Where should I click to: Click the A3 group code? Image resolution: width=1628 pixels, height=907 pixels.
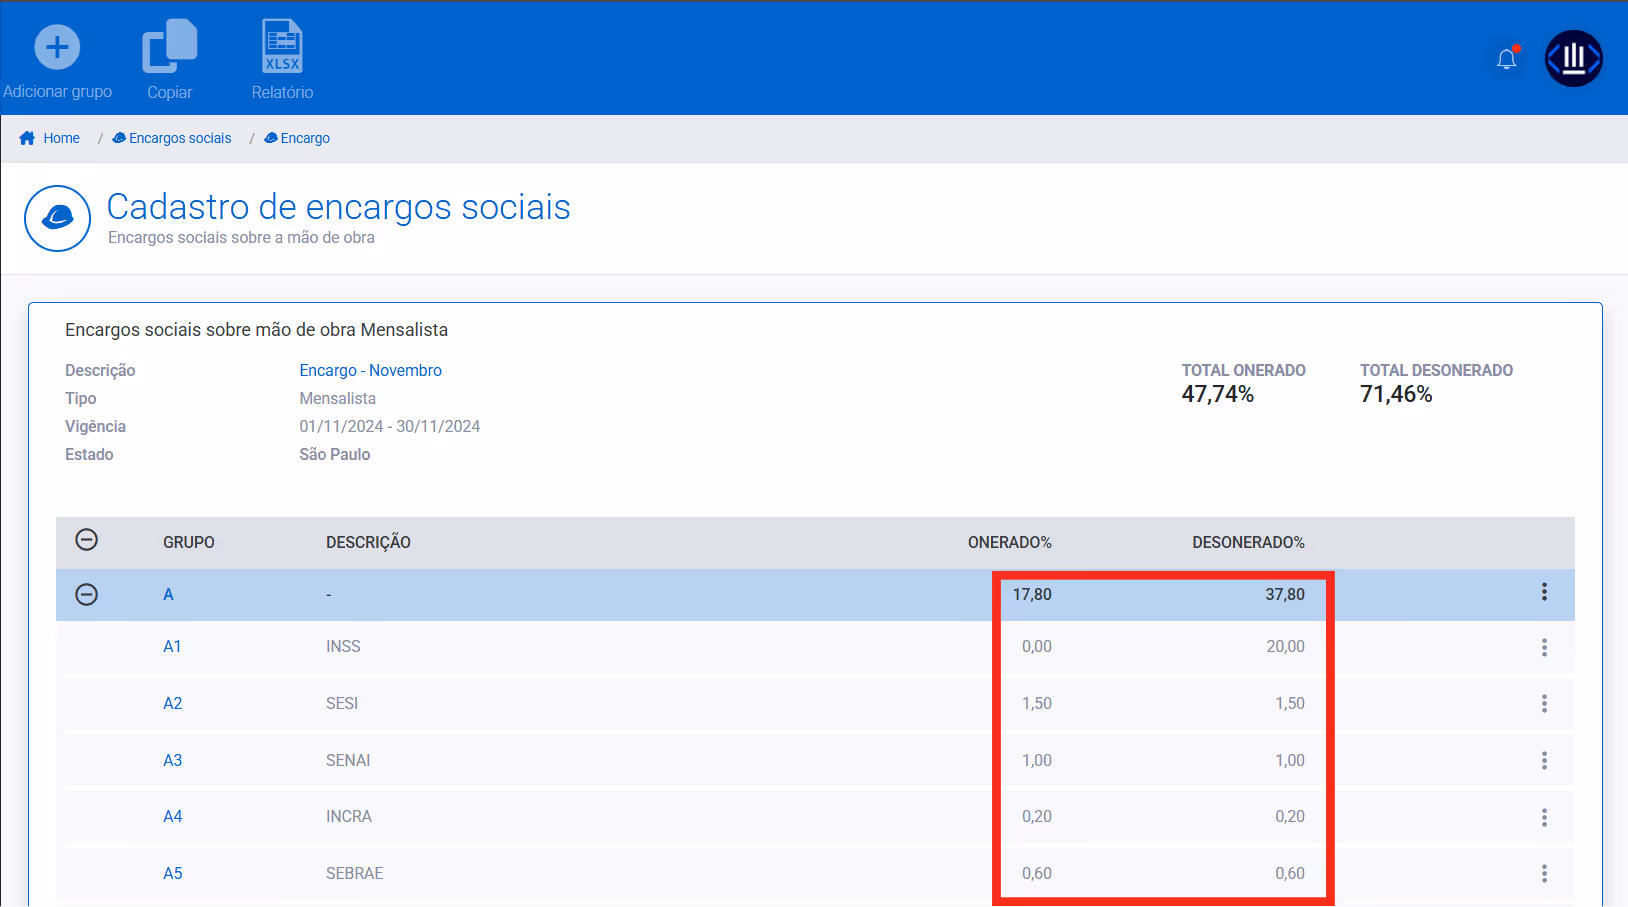coord(172,760)
